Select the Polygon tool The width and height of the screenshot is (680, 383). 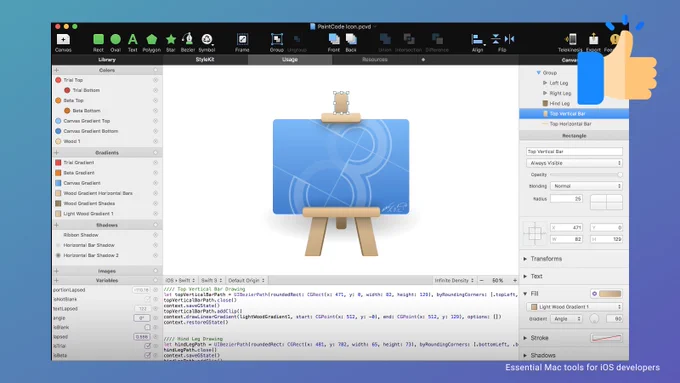151,43
